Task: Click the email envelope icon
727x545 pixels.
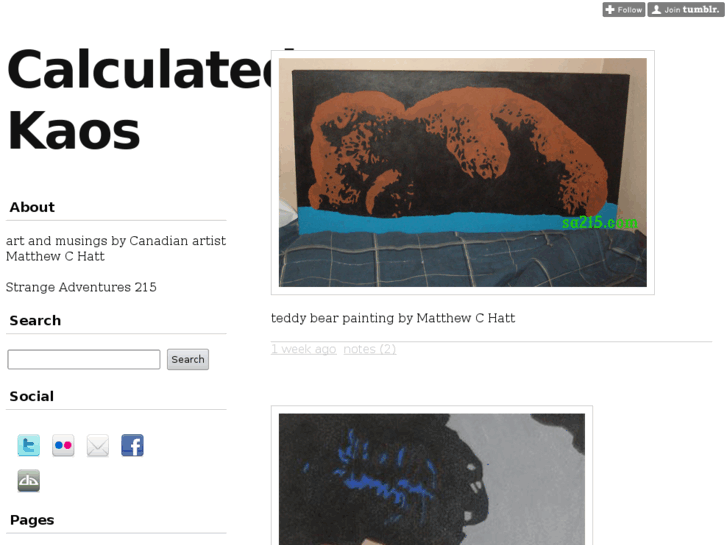Action: point(98,445)
